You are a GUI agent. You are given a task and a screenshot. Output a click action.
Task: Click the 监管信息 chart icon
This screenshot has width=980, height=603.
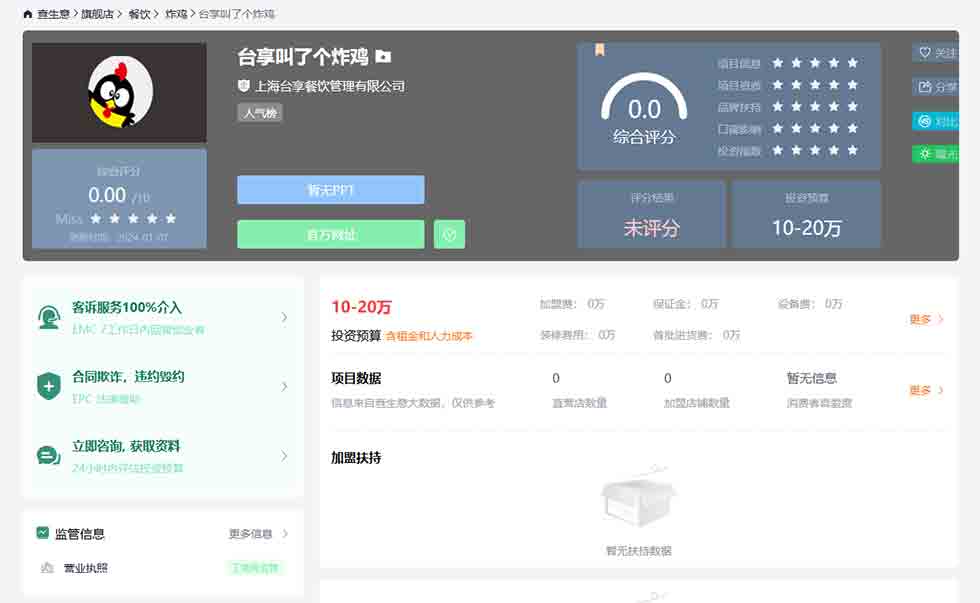(x=43, y=533)
